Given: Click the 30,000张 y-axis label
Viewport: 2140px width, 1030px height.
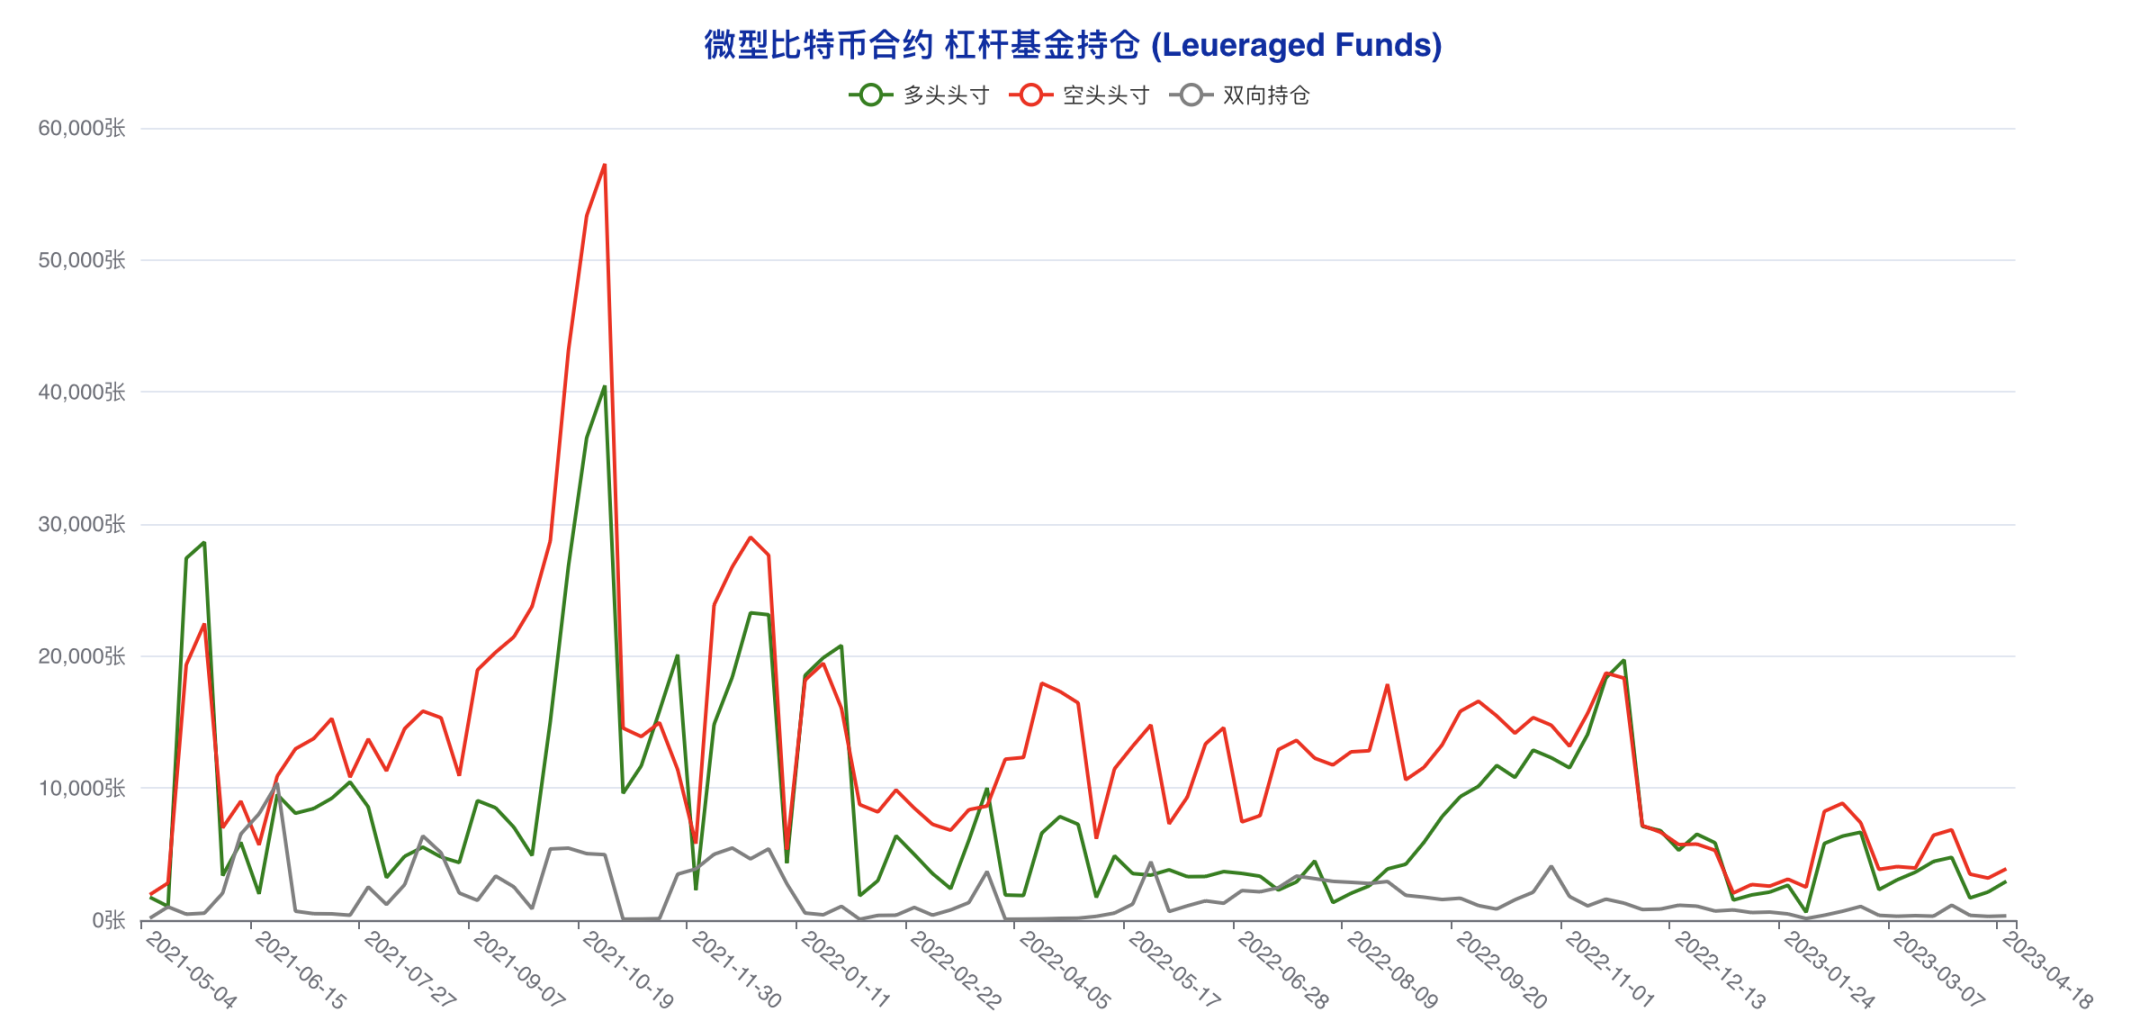Looking at the screenshot, I should pos(82,524).
